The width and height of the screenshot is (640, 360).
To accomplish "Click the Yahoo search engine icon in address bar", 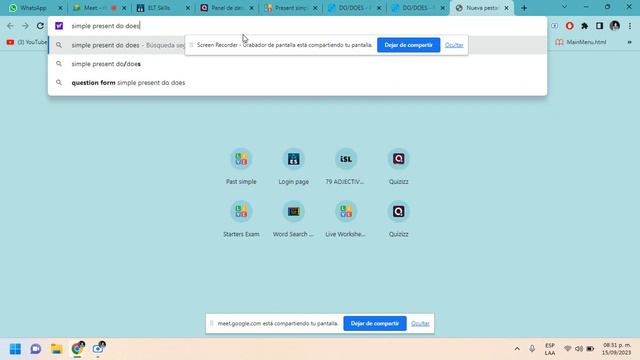I will coord(59,26).
